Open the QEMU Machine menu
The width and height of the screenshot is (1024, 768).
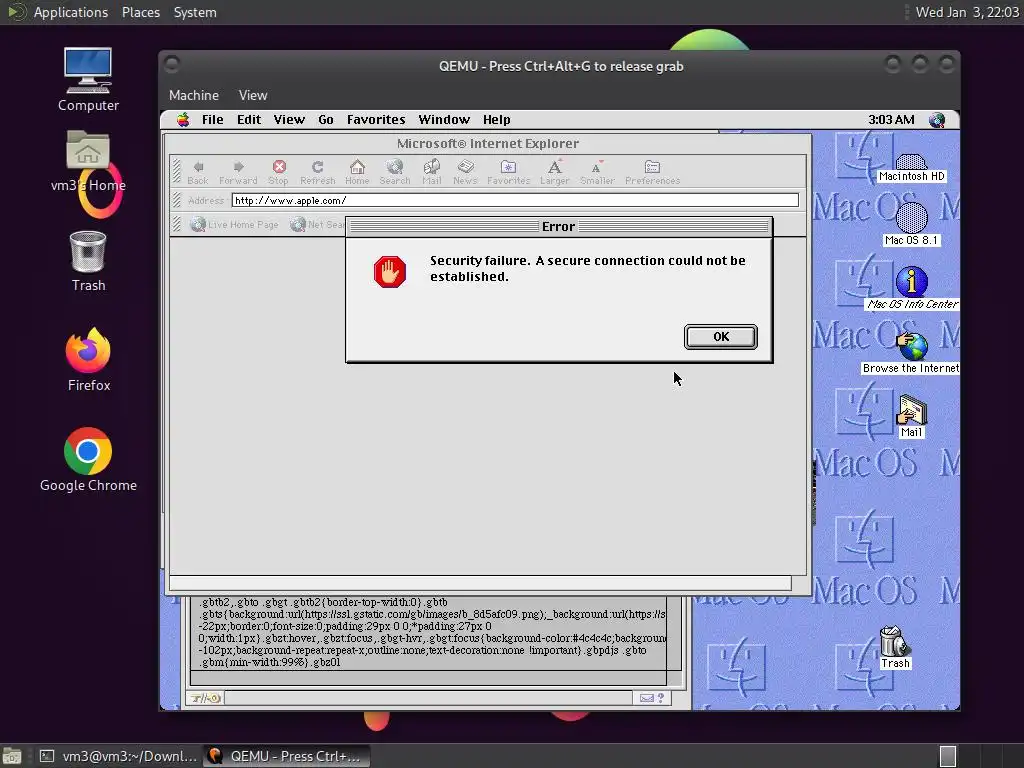(194, 95)
